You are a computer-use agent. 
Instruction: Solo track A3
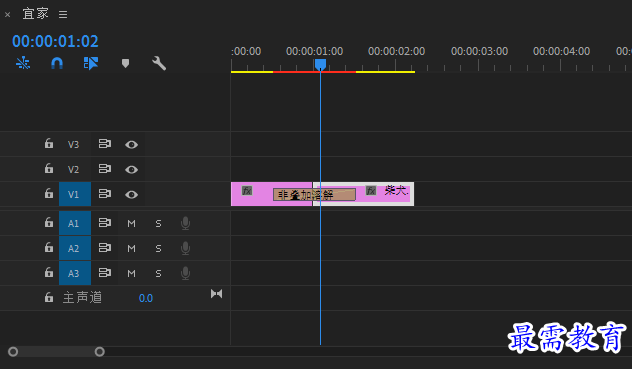pos(158,273)
